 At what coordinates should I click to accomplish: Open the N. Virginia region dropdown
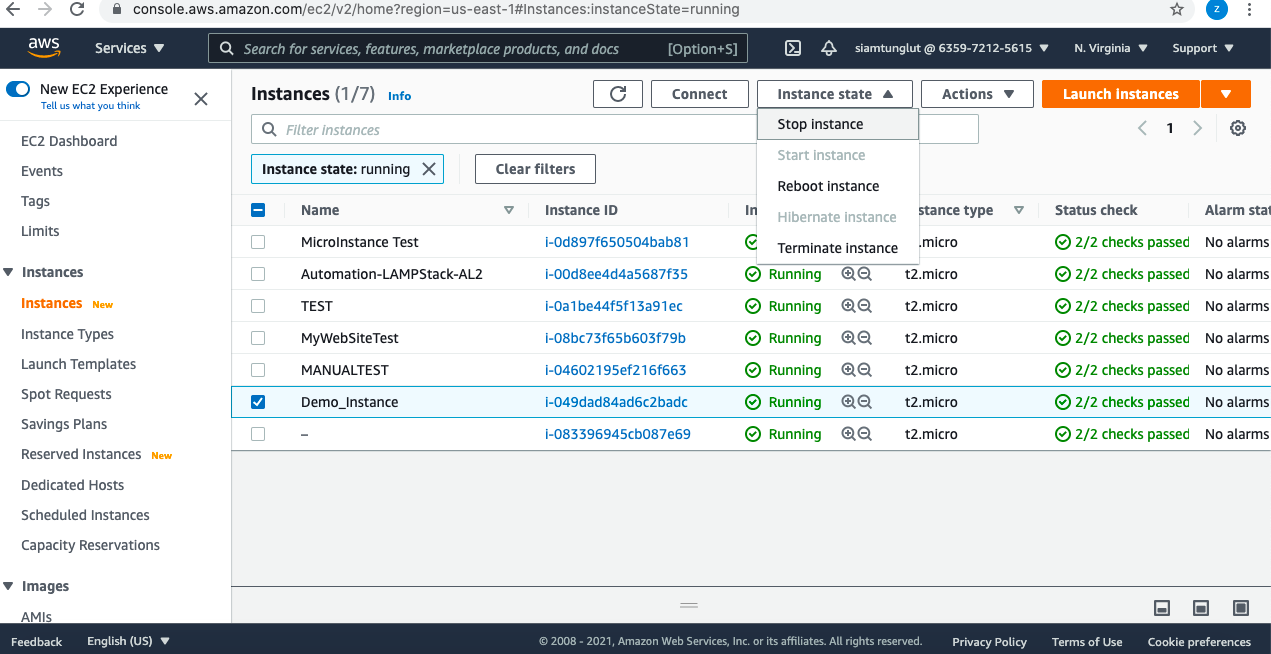coord(1111,48)
